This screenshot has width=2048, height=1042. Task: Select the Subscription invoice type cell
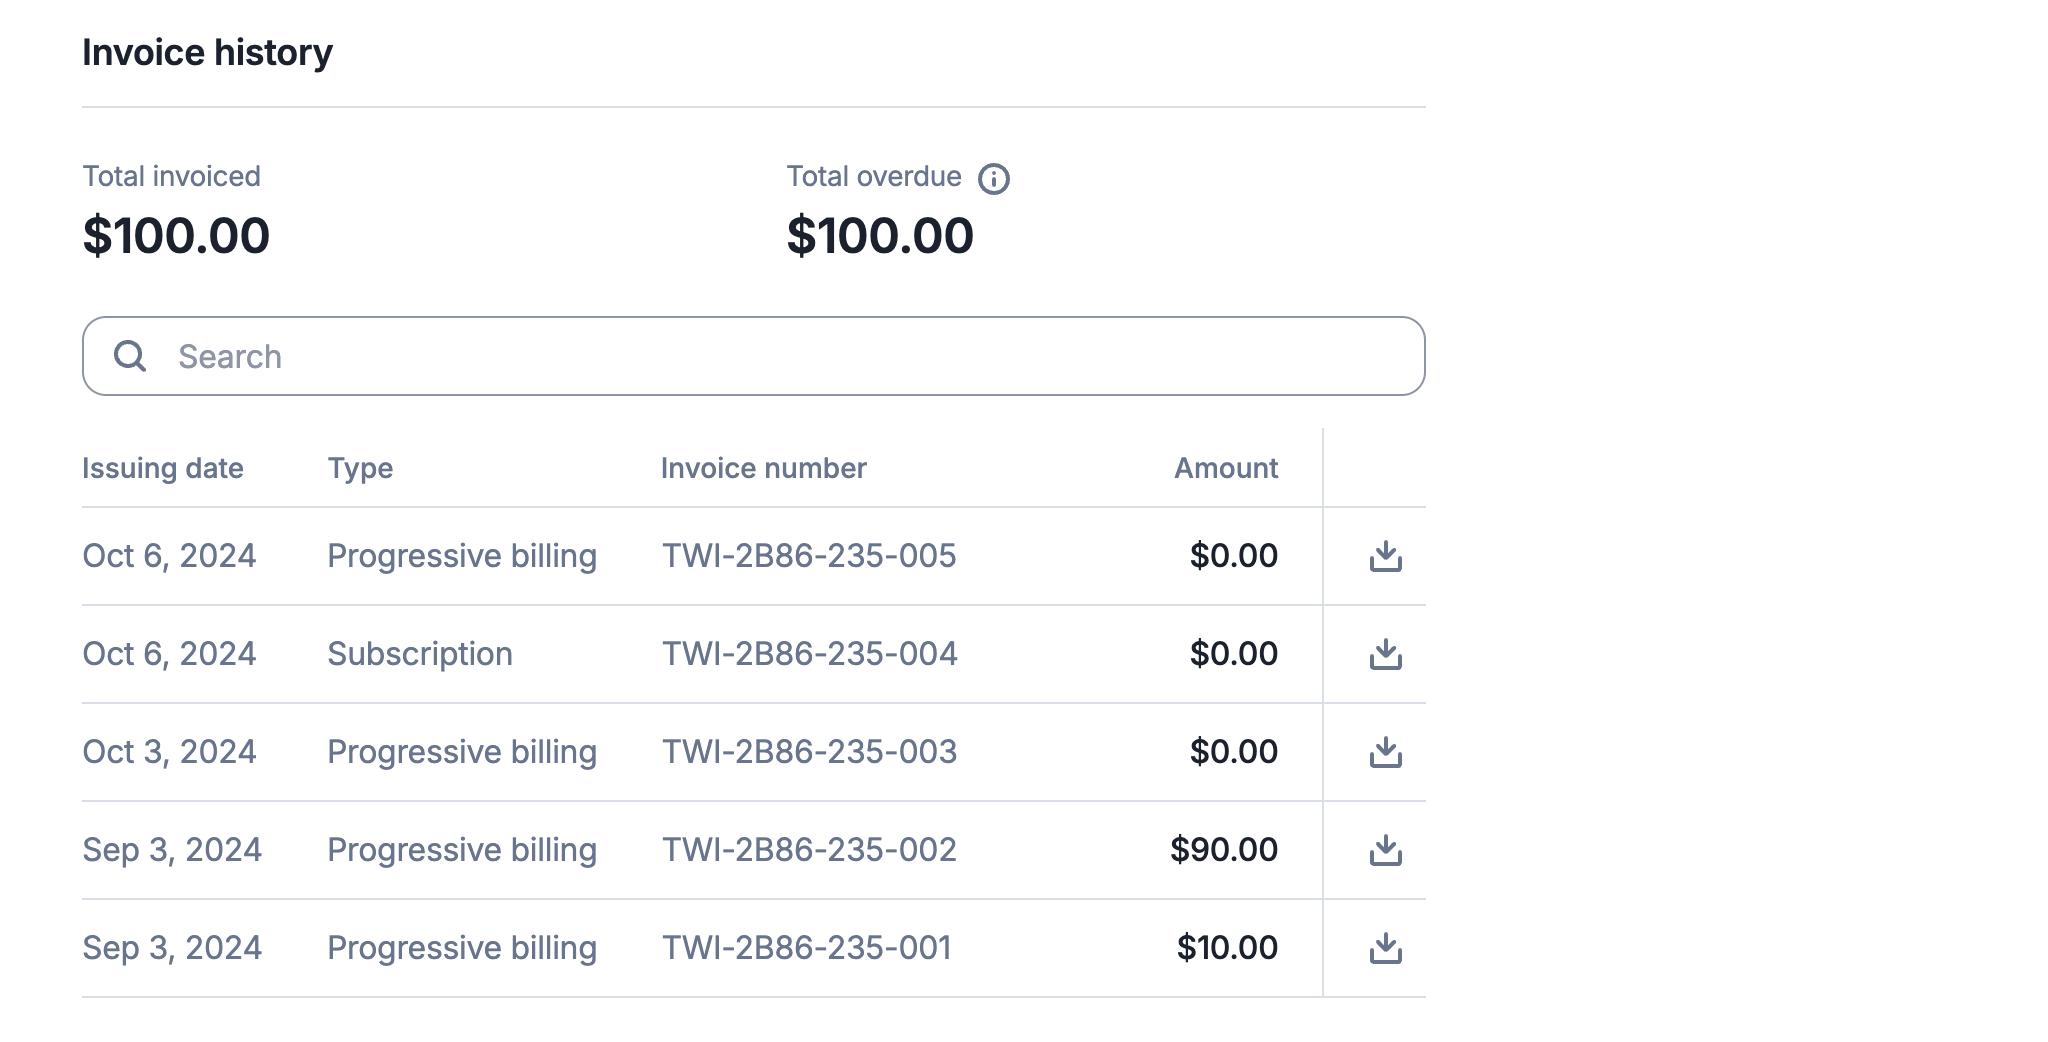point(420,654)
